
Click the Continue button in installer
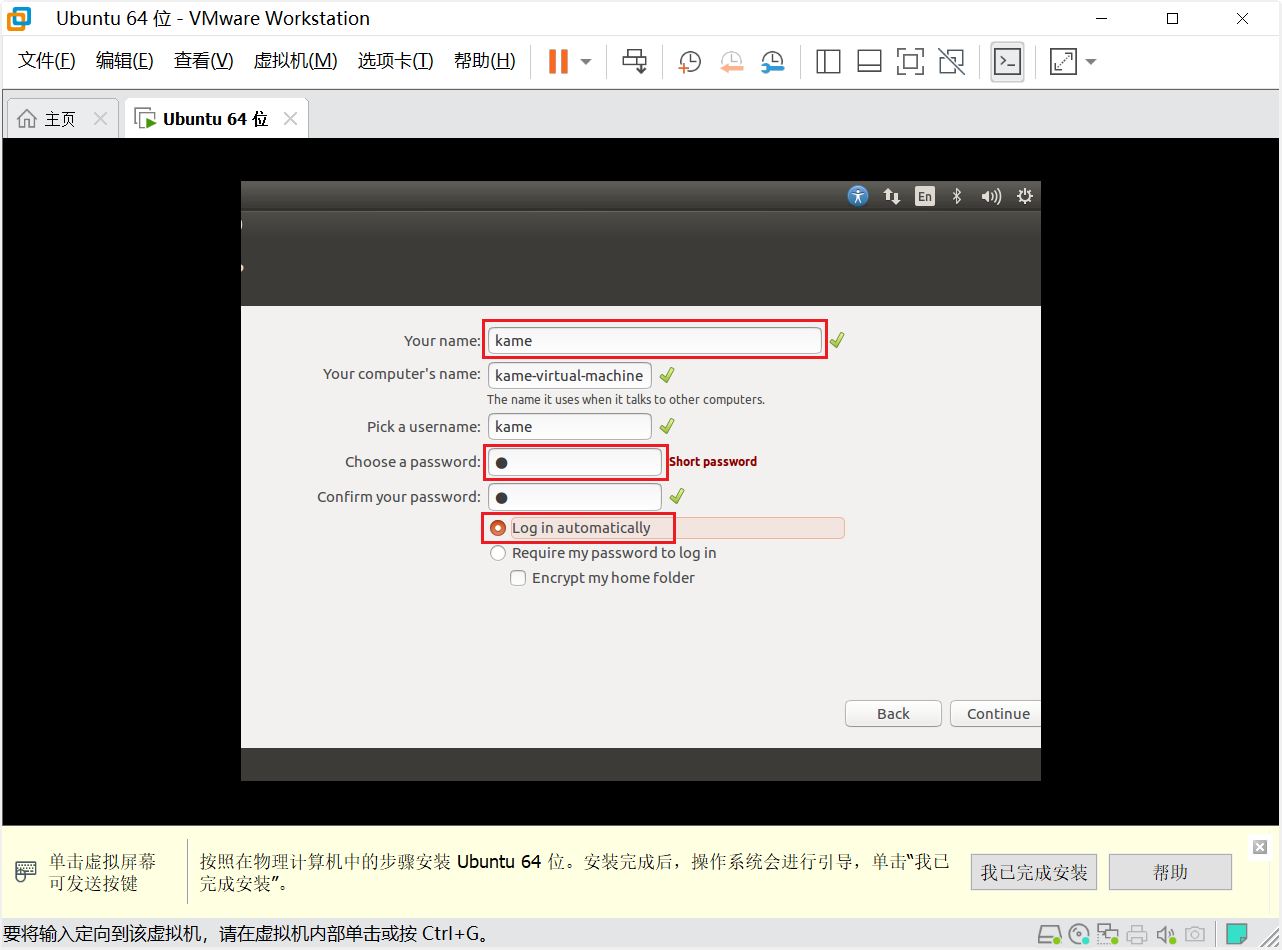tap(996, 713)
